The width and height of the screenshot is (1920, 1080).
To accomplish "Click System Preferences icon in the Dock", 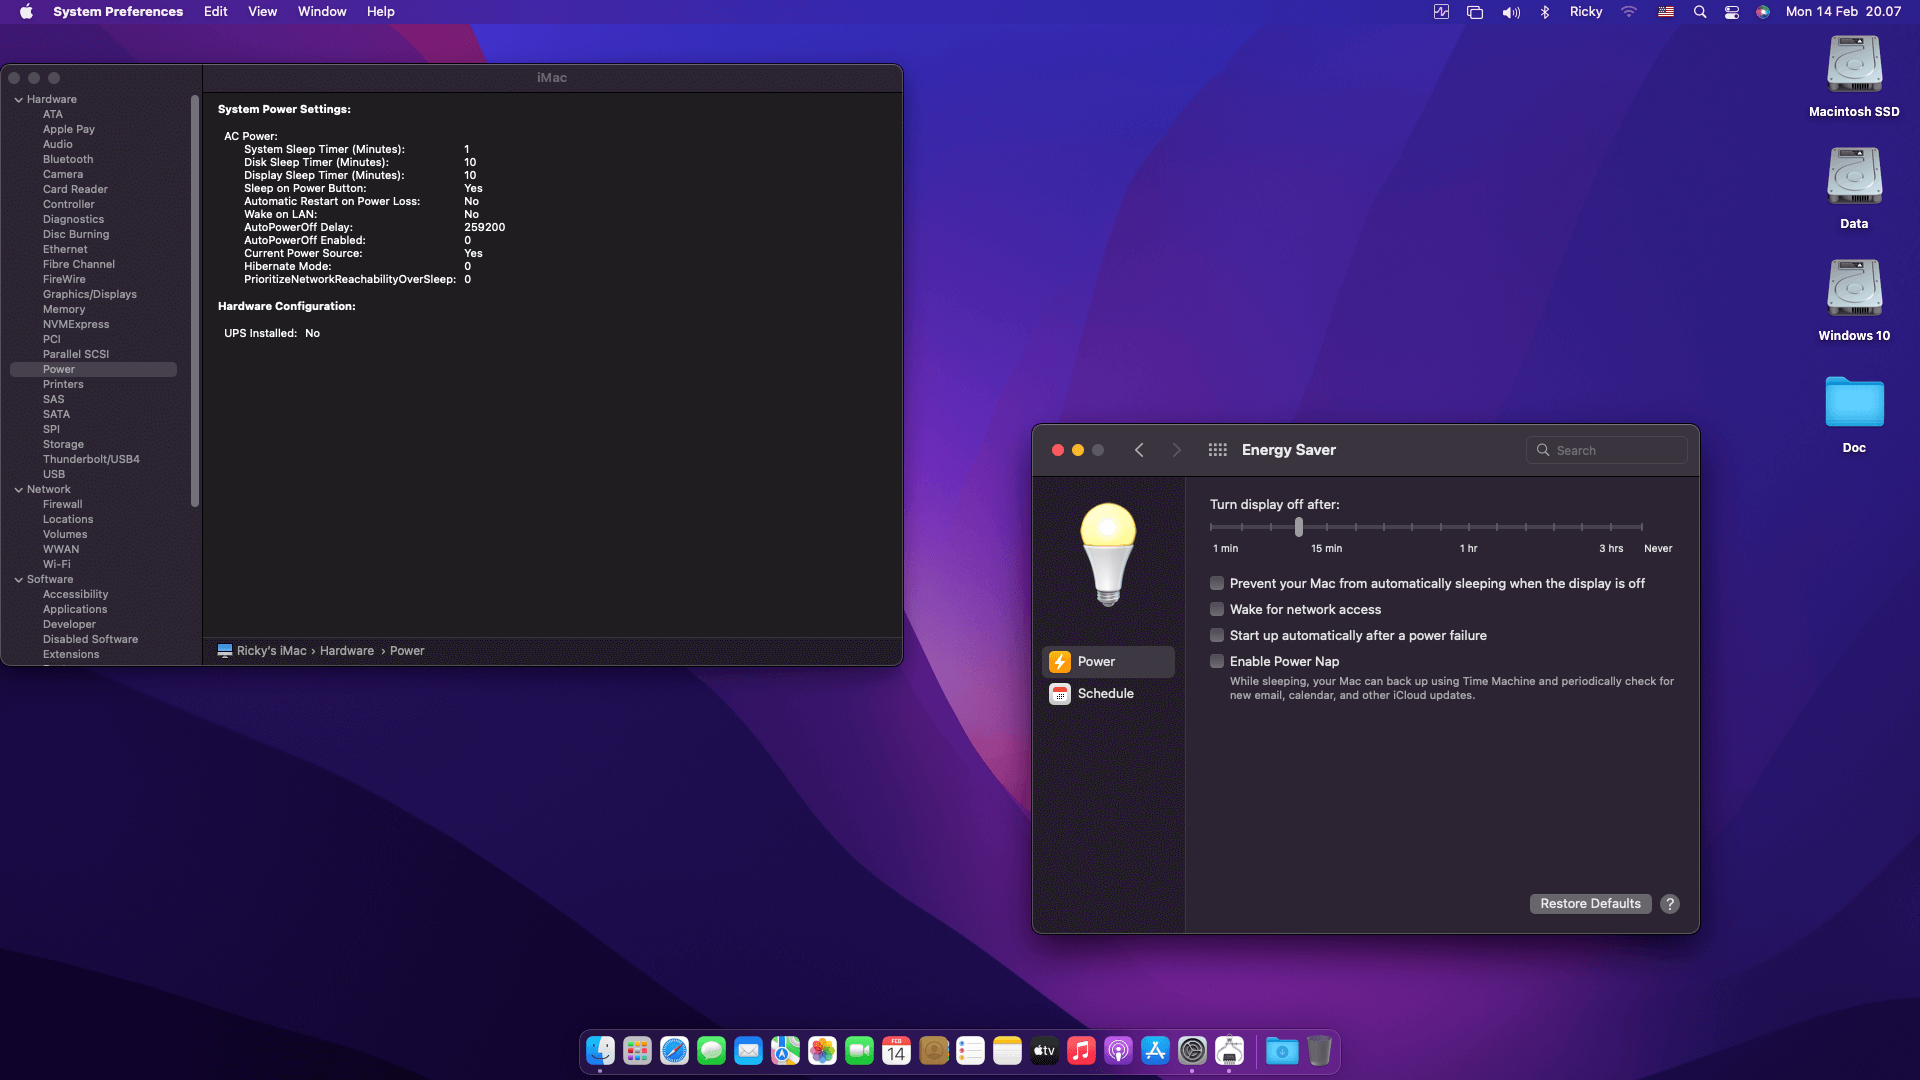I will (x=1192, y=1051).
